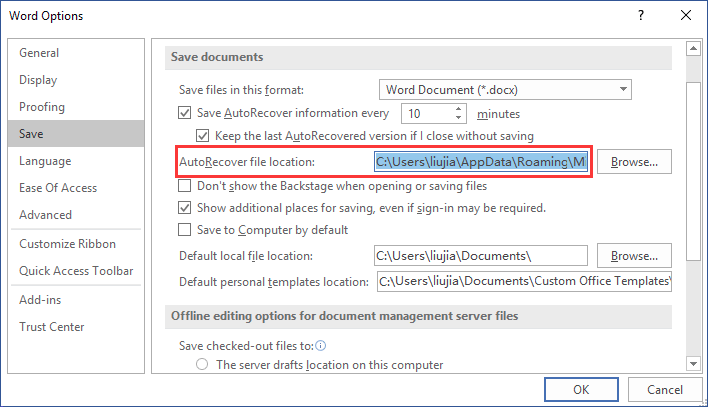The height and width of the screenshot is (407, 708).
Task: Increase AutoRecover minutes with up arrow
Action: [459, 109]
